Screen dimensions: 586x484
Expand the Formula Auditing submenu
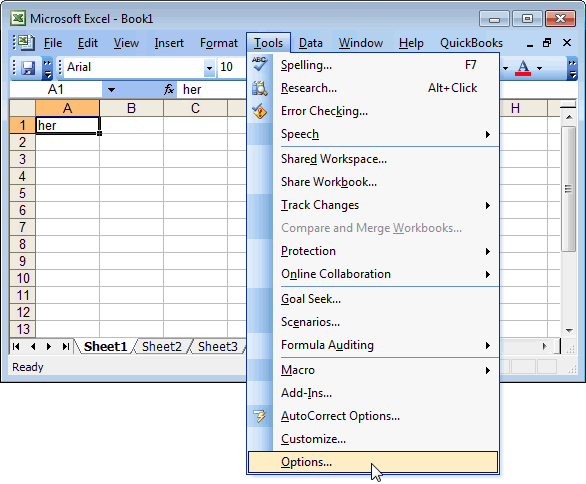tap(487, 345)
